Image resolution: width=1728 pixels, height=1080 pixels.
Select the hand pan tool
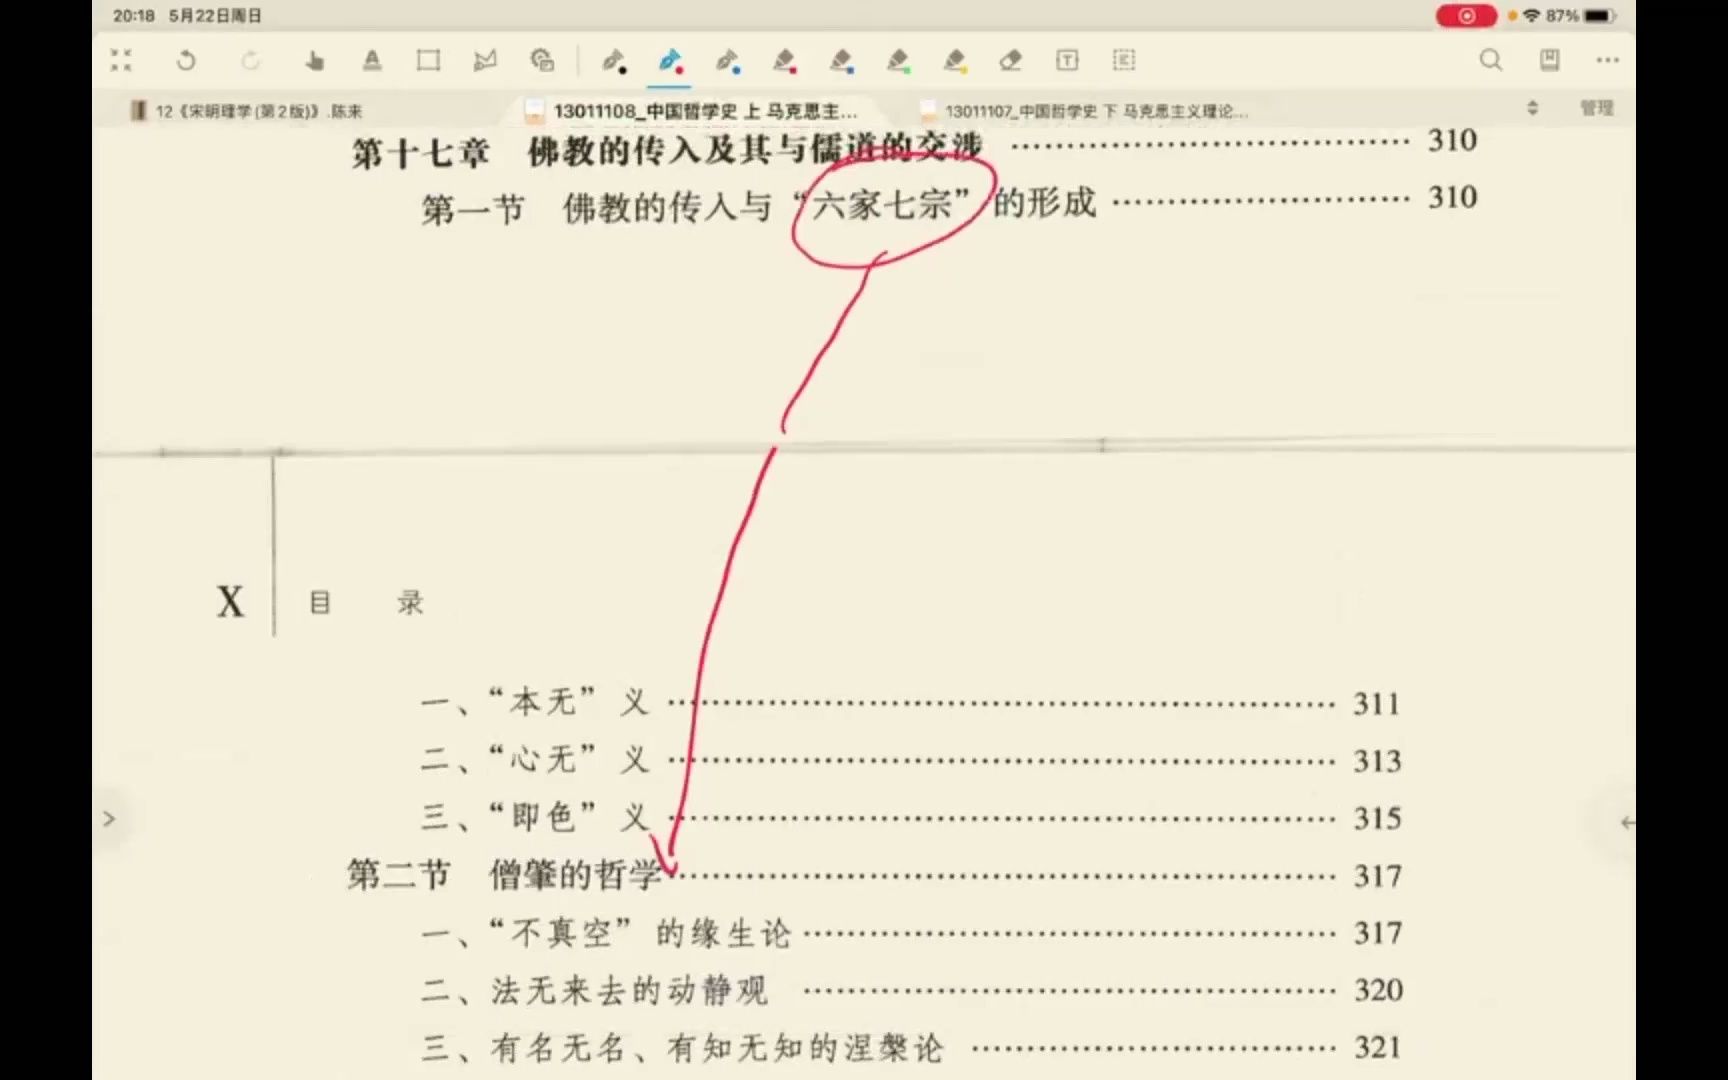[x=314, y=61]
